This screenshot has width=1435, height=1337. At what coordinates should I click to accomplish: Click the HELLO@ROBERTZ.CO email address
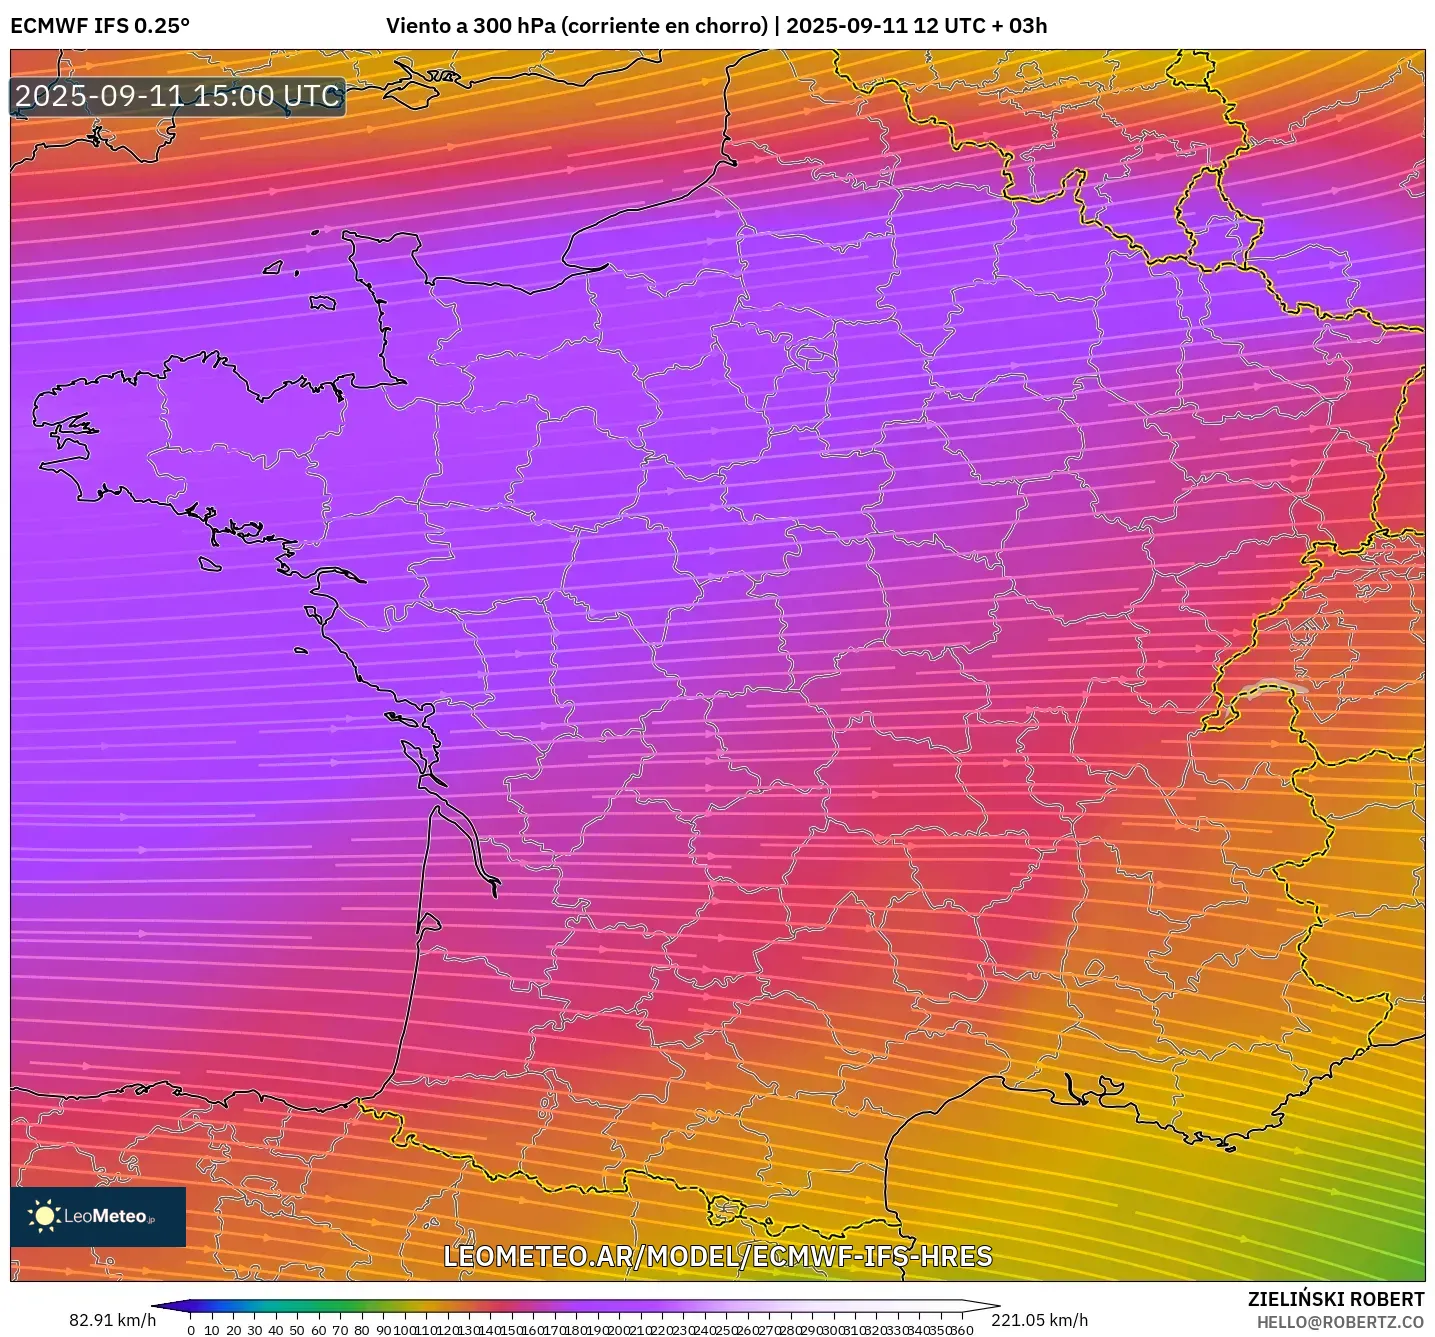tap(1340, 1322)
